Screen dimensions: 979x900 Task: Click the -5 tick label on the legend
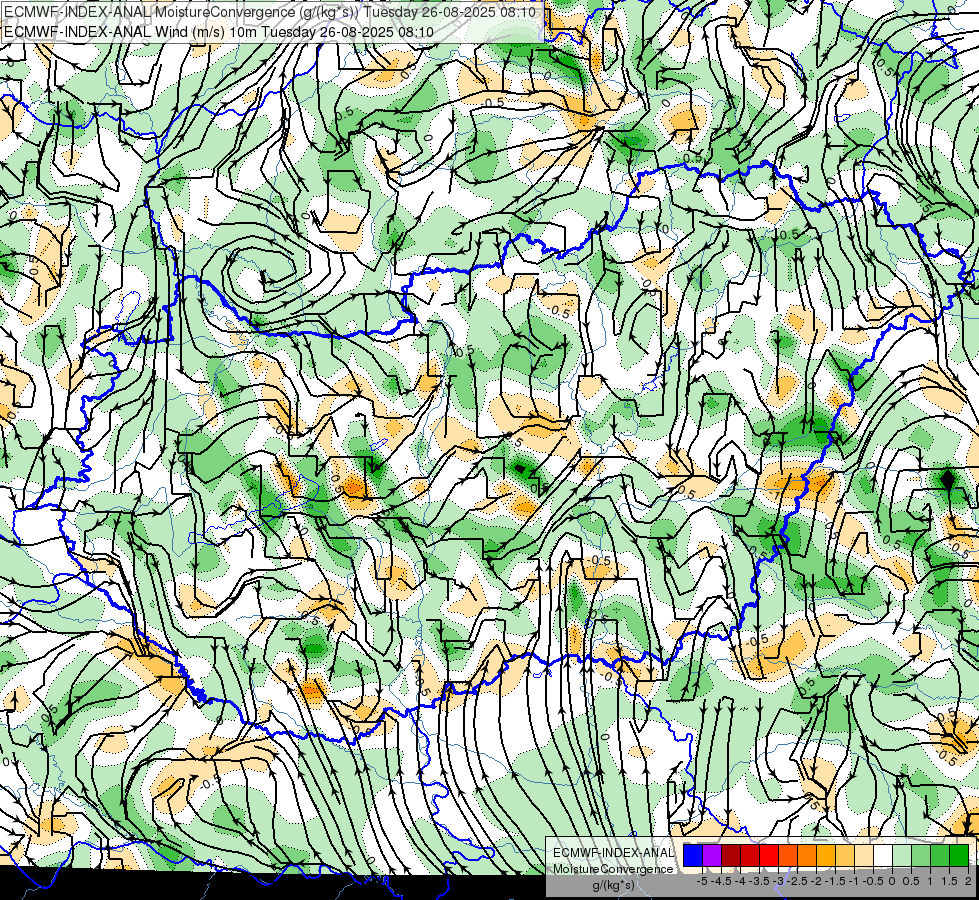(x=702, y=881)
